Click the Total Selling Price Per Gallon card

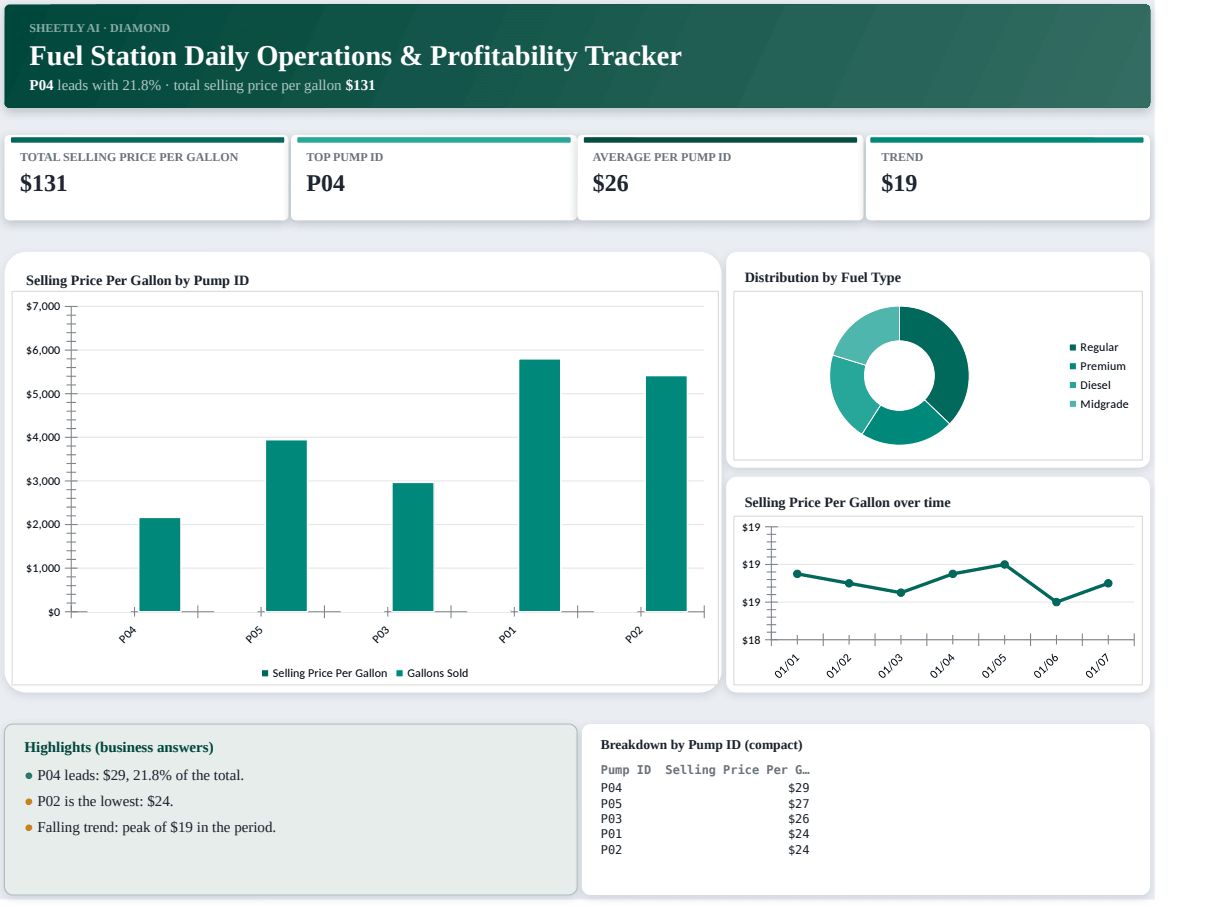click(x=147, y=178)
